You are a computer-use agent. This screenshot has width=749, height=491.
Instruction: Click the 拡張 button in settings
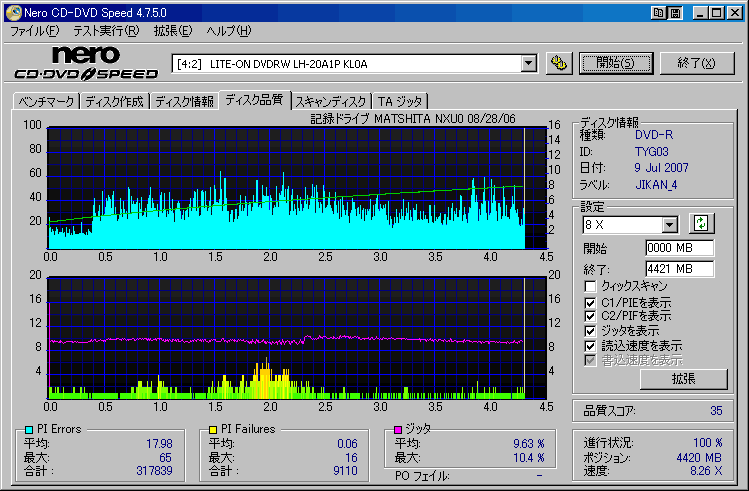[x=684, y=378]
